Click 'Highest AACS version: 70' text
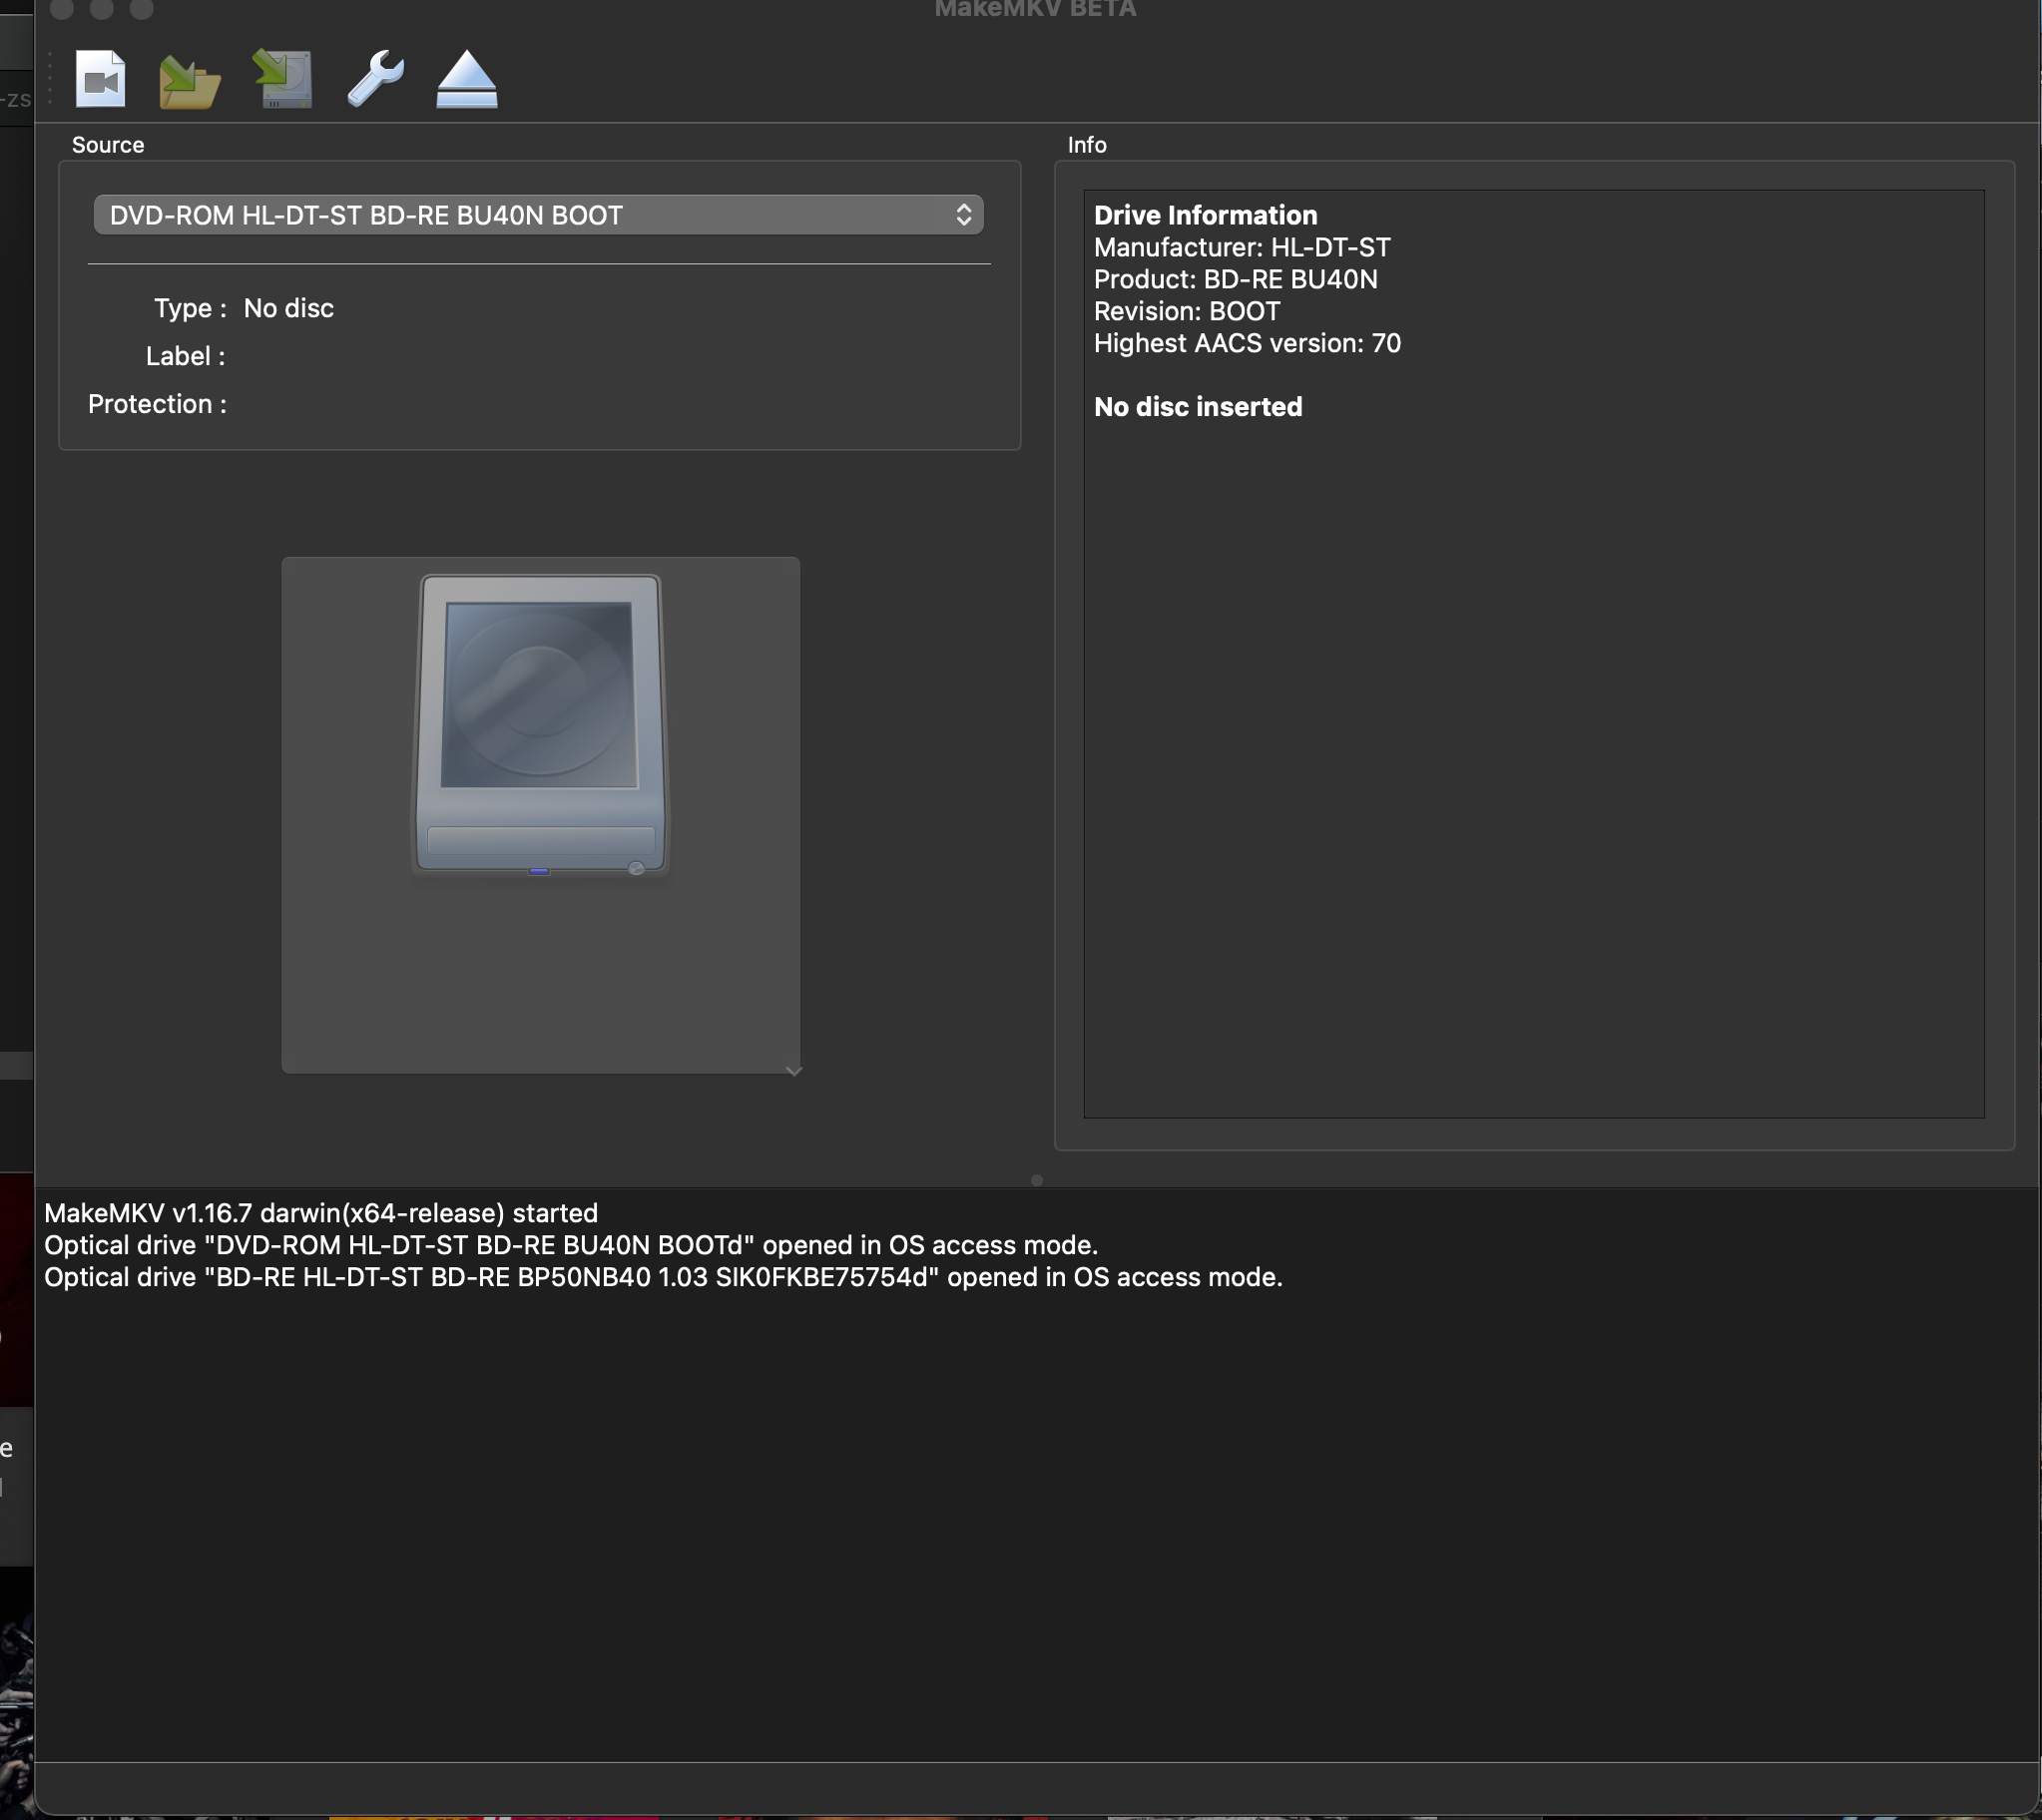Viewport: 2042px width, 1820px height. (1247, 343)
